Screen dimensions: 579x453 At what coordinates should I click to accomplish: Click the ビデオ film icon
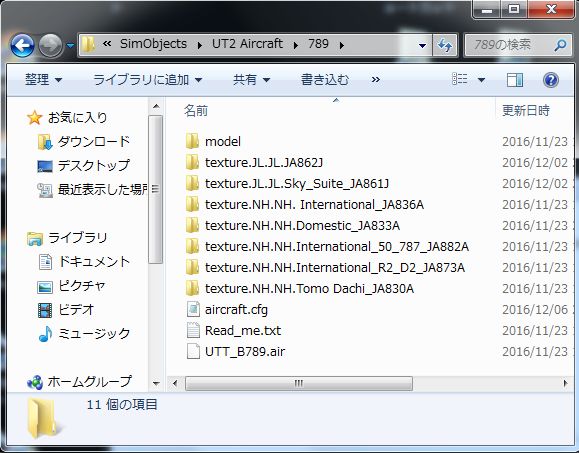[x=45, y=310]
